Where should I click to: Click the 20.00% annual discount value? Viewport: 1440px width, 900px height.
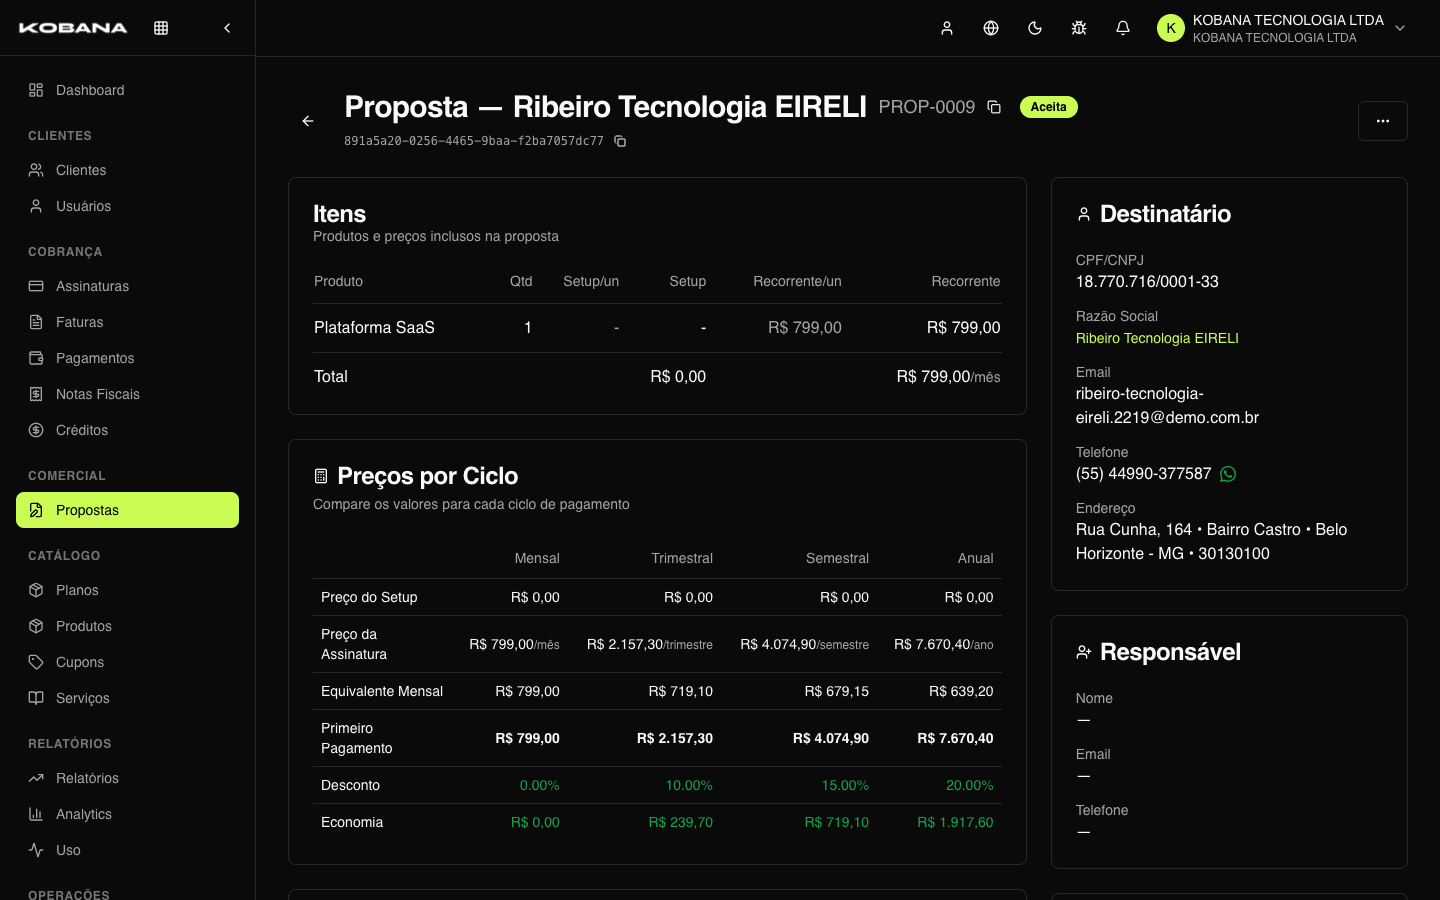point(970,785)
